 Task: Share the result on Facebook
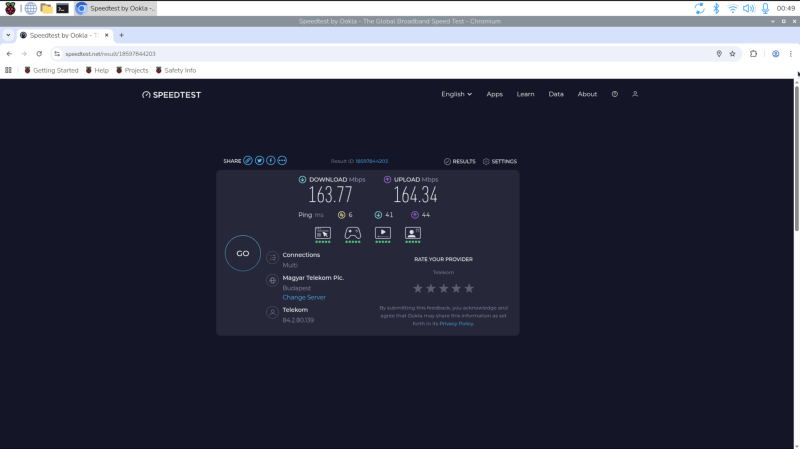[270, 161]
